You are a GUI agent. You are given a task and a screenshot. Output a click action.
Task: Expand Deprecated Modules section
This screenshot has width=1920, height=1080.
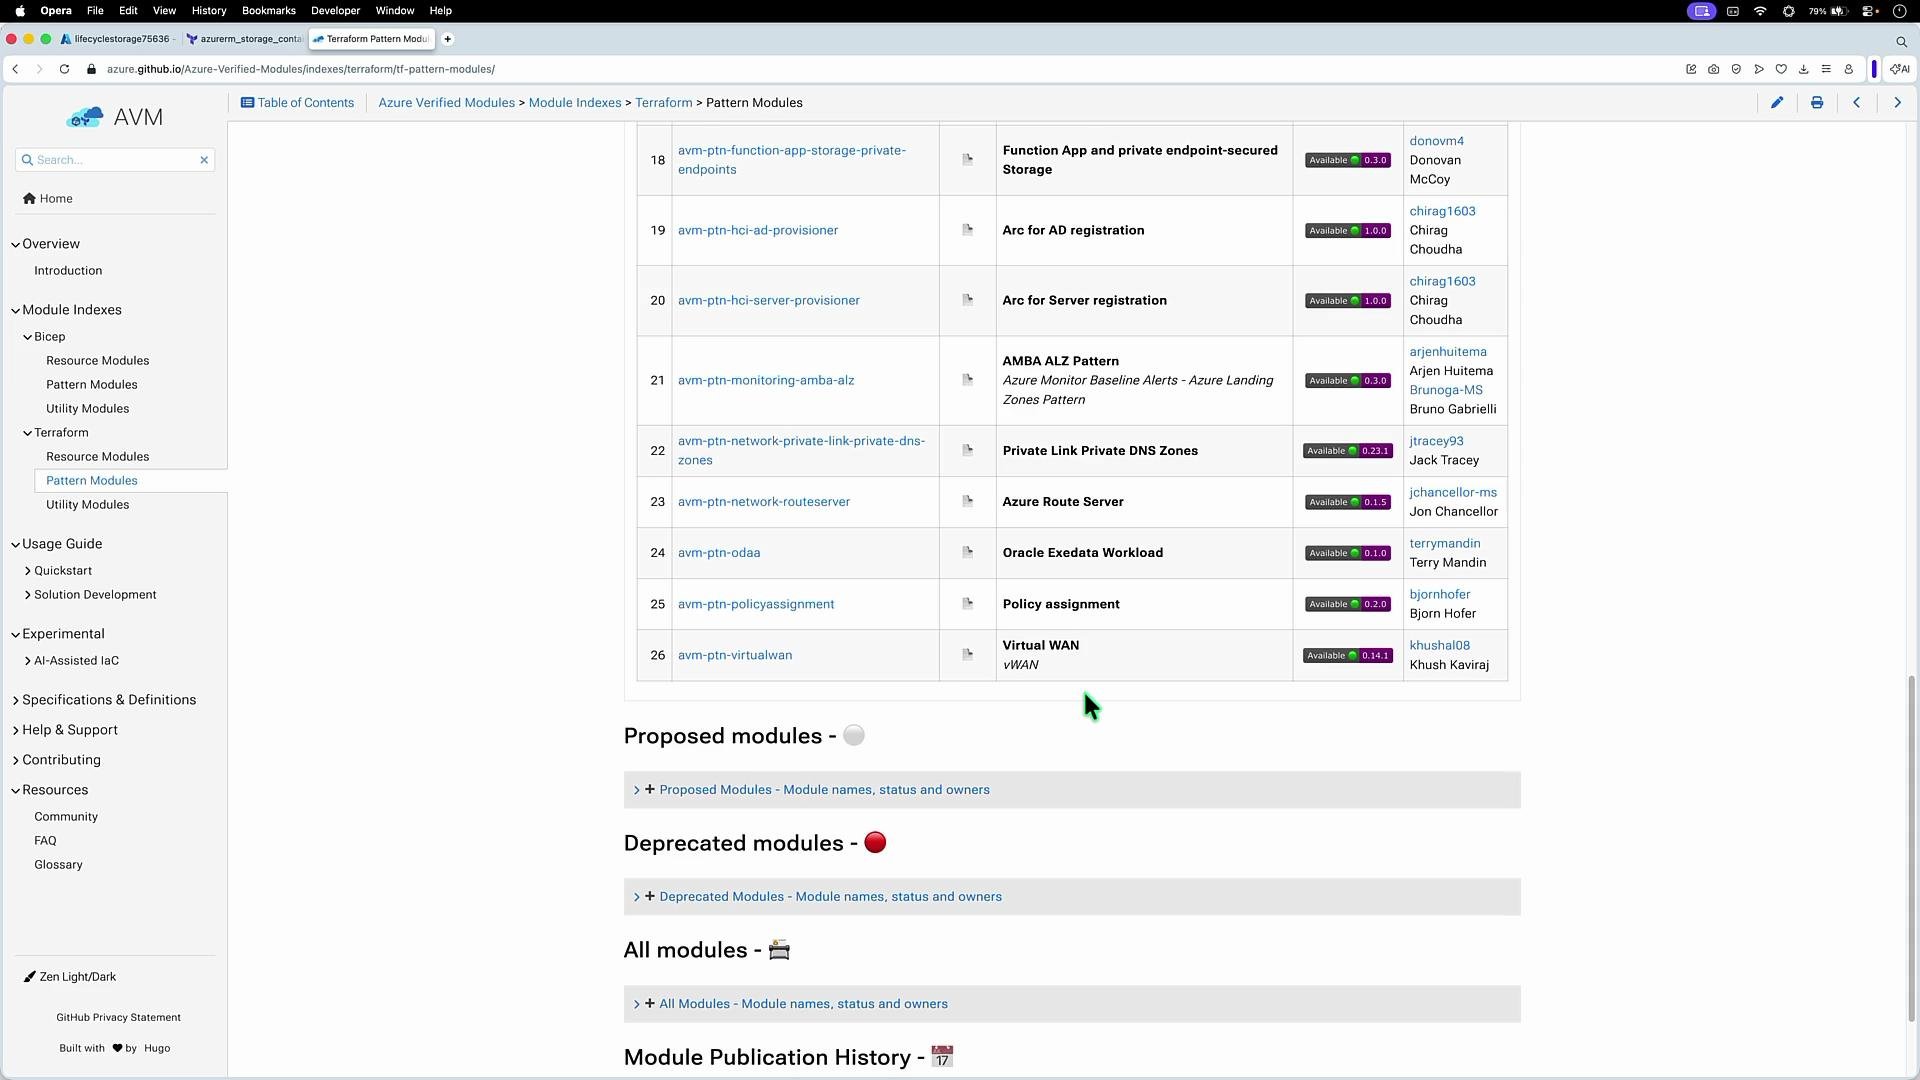1072,897
